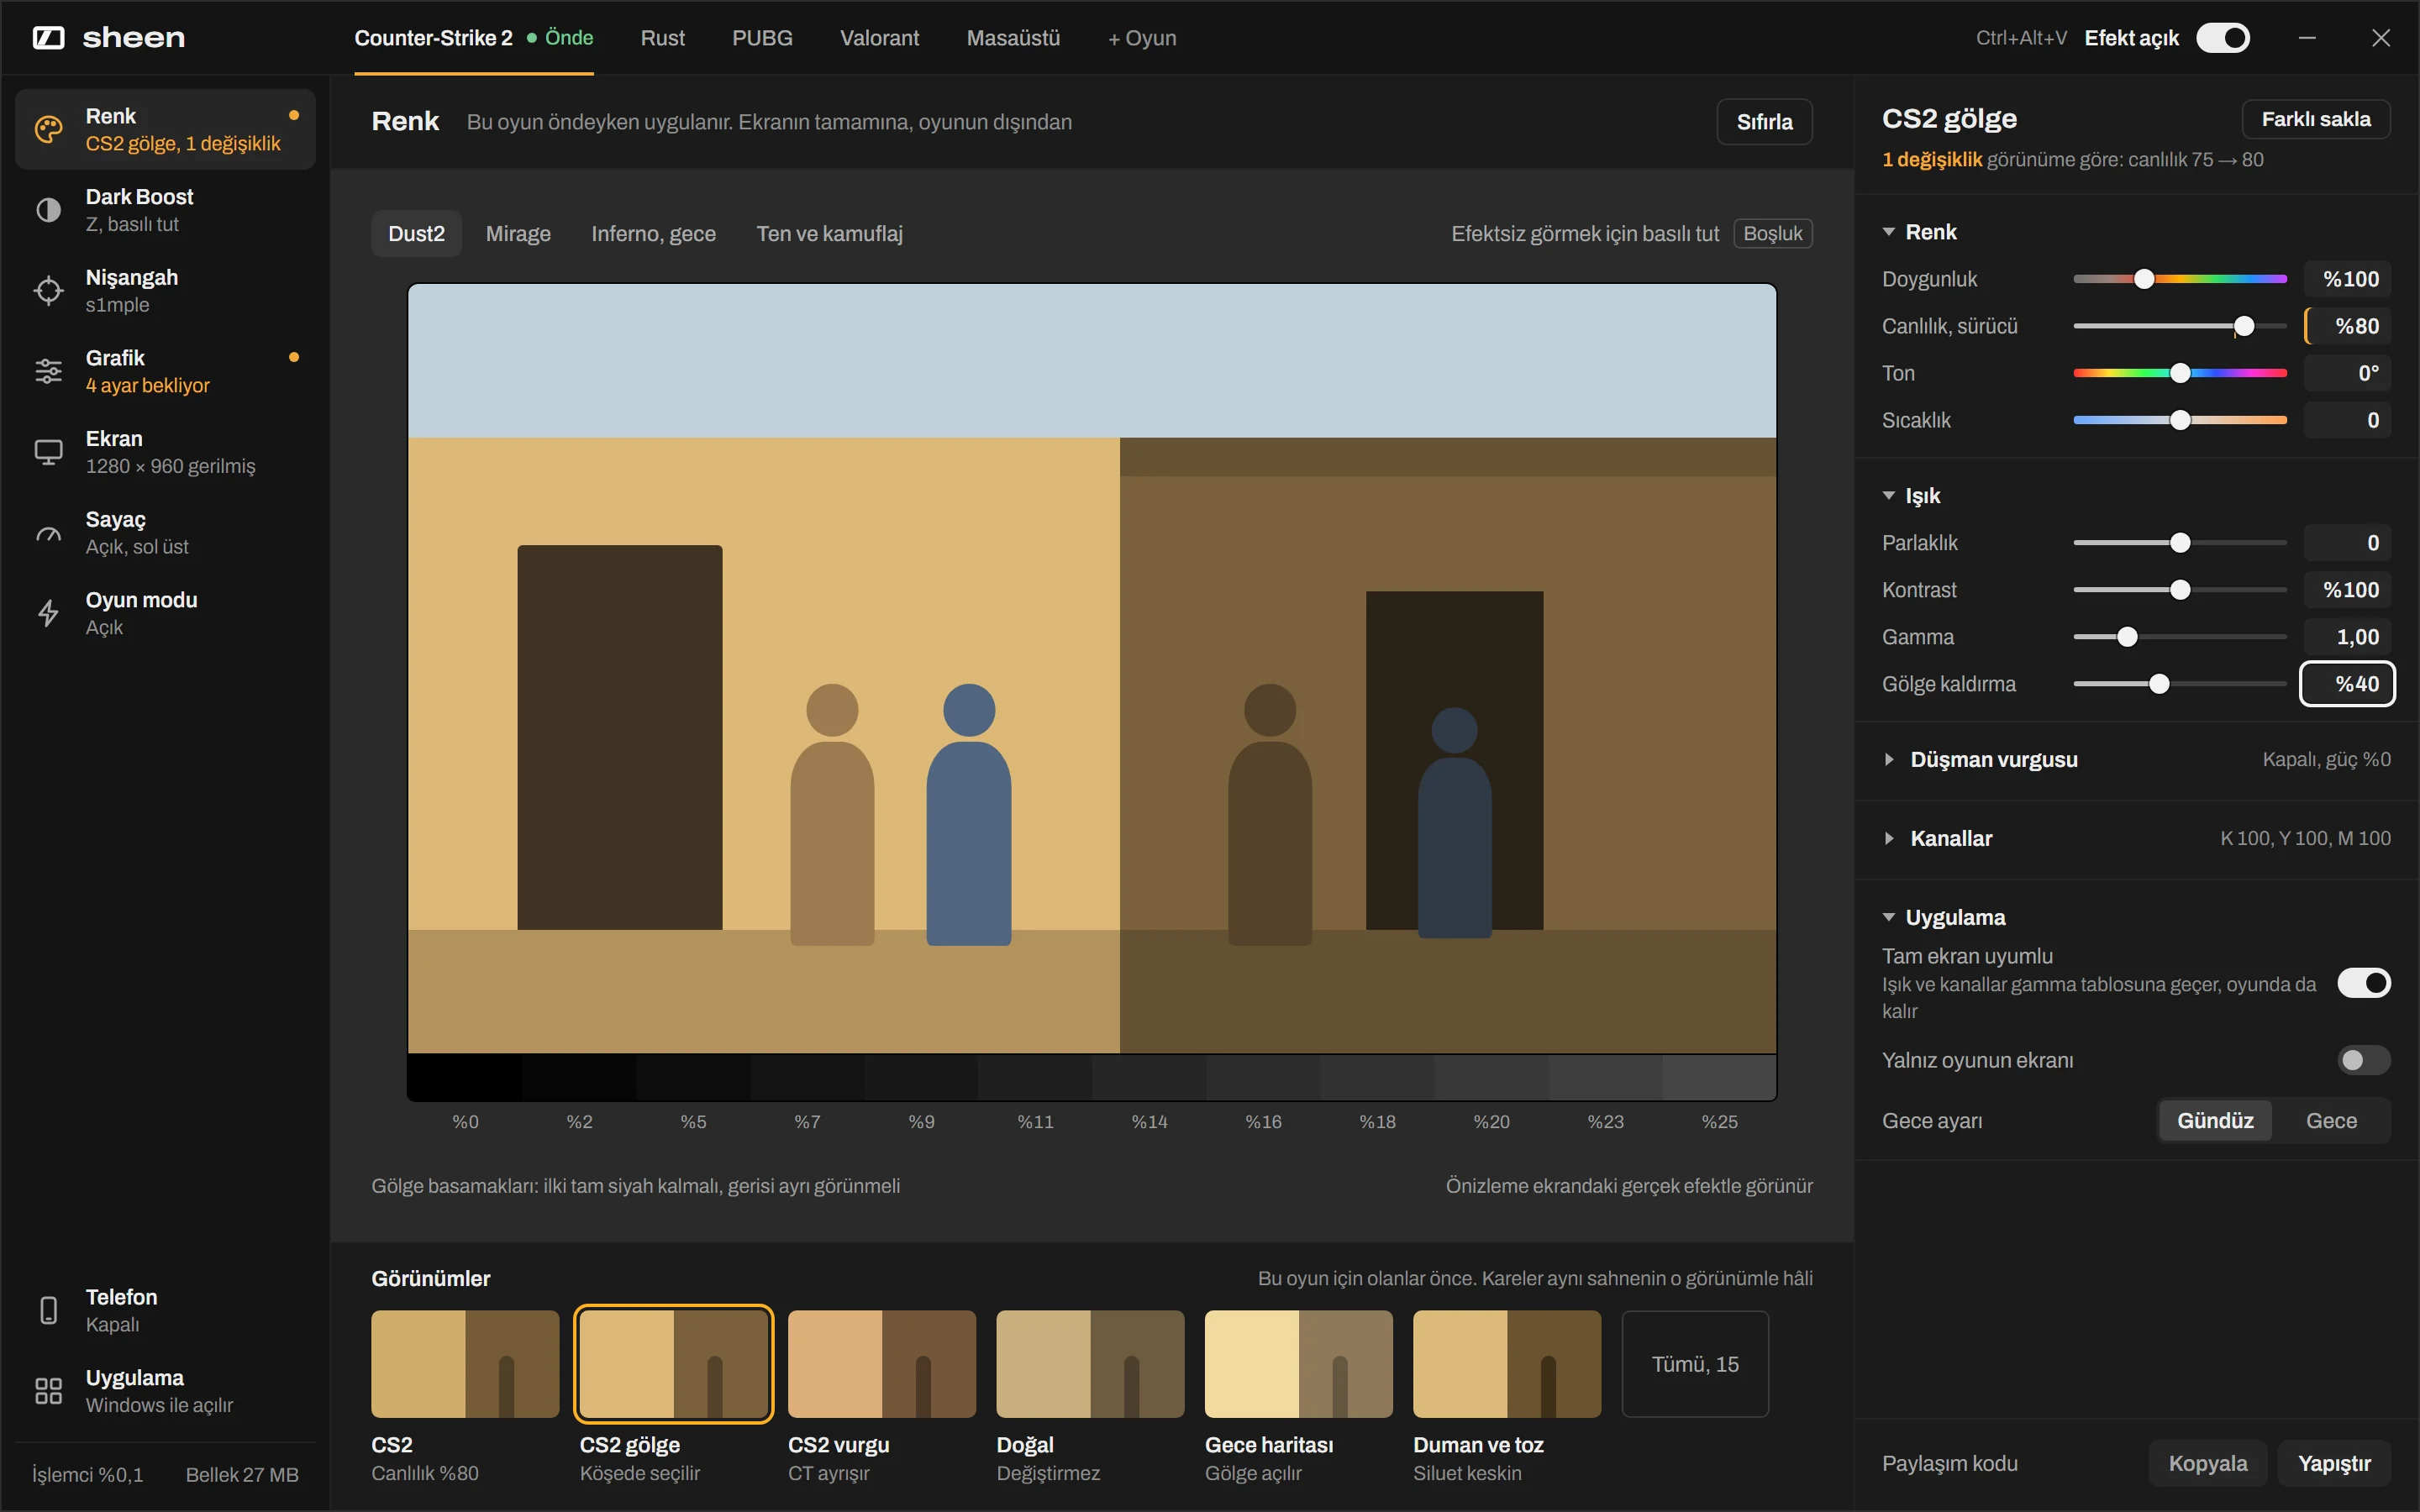Click the Canlılık %80 value field

2347,326
